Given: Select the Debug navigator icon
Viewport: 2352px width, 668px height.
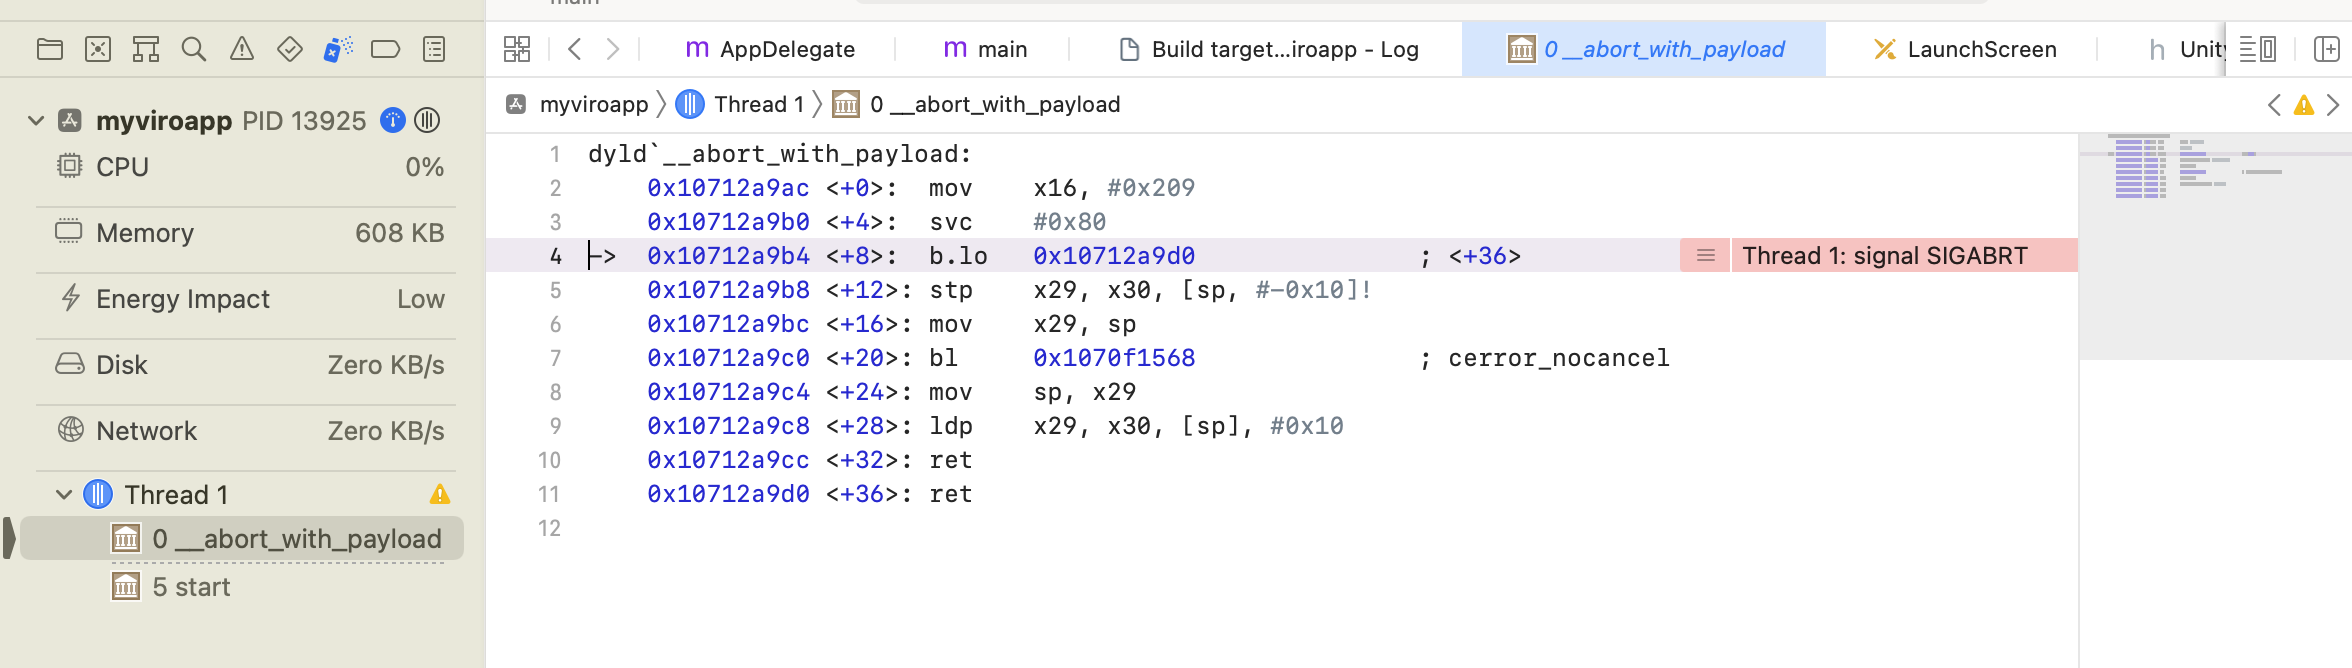Looking at the screenshot, I should (x=338, y=49).
